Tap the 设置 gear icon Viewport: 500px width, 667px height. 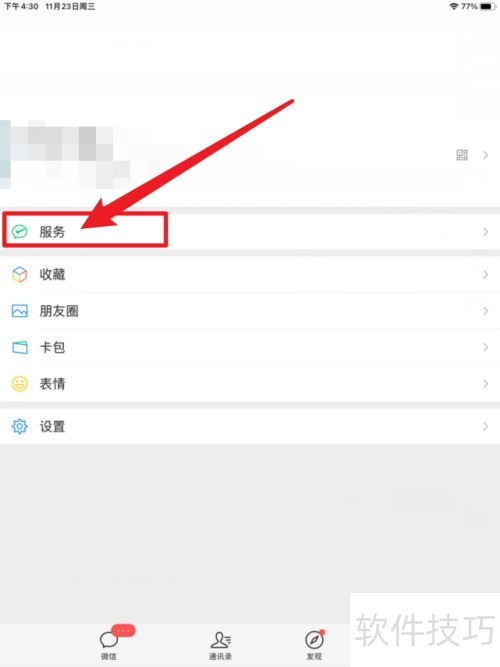point(20,426)
